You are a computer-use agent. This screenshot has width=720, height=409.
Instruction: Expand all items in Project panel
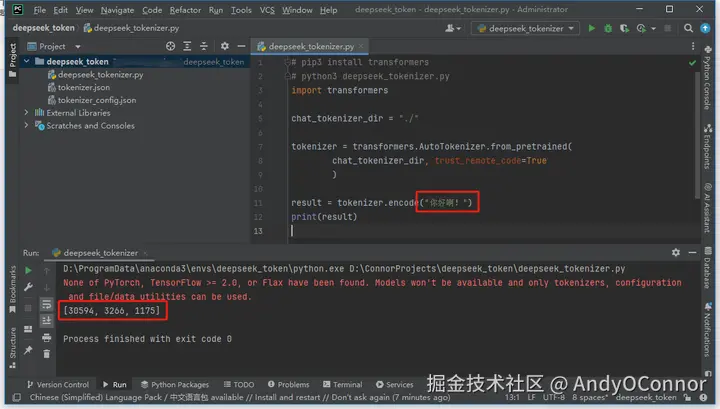187,46
